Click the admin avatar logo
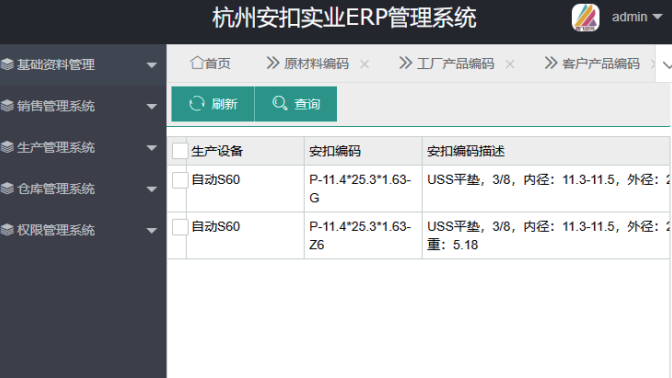This screenshot has width=672, height=378. pos(585,18)
